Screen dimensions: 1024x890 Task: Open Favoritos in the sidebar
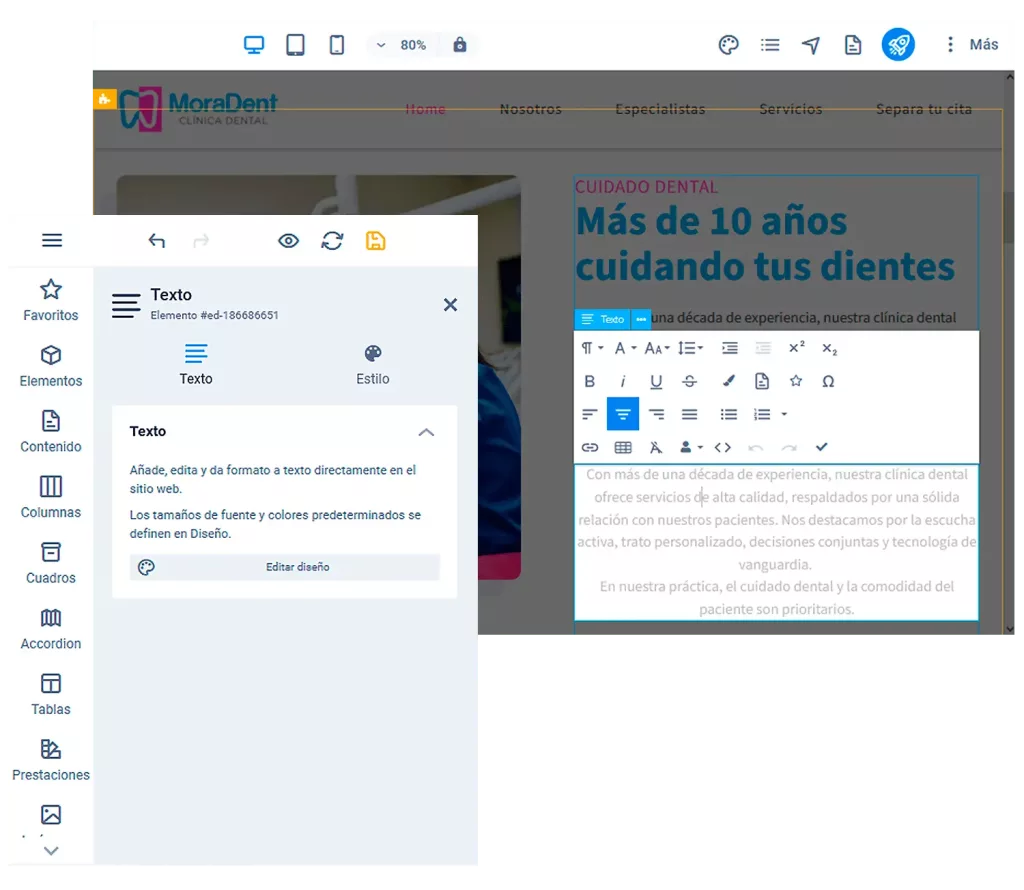[x=51, y=300]
